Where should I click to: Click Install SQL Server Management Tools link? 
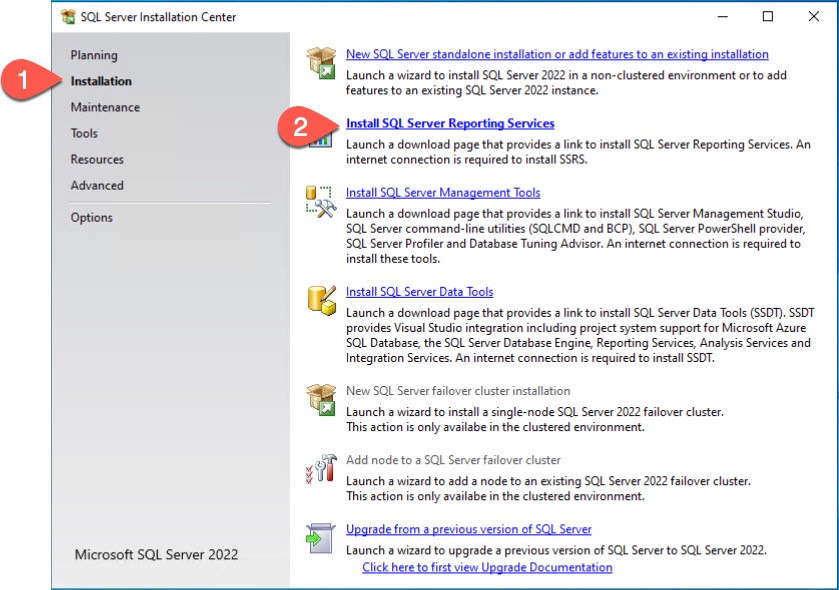443,192
